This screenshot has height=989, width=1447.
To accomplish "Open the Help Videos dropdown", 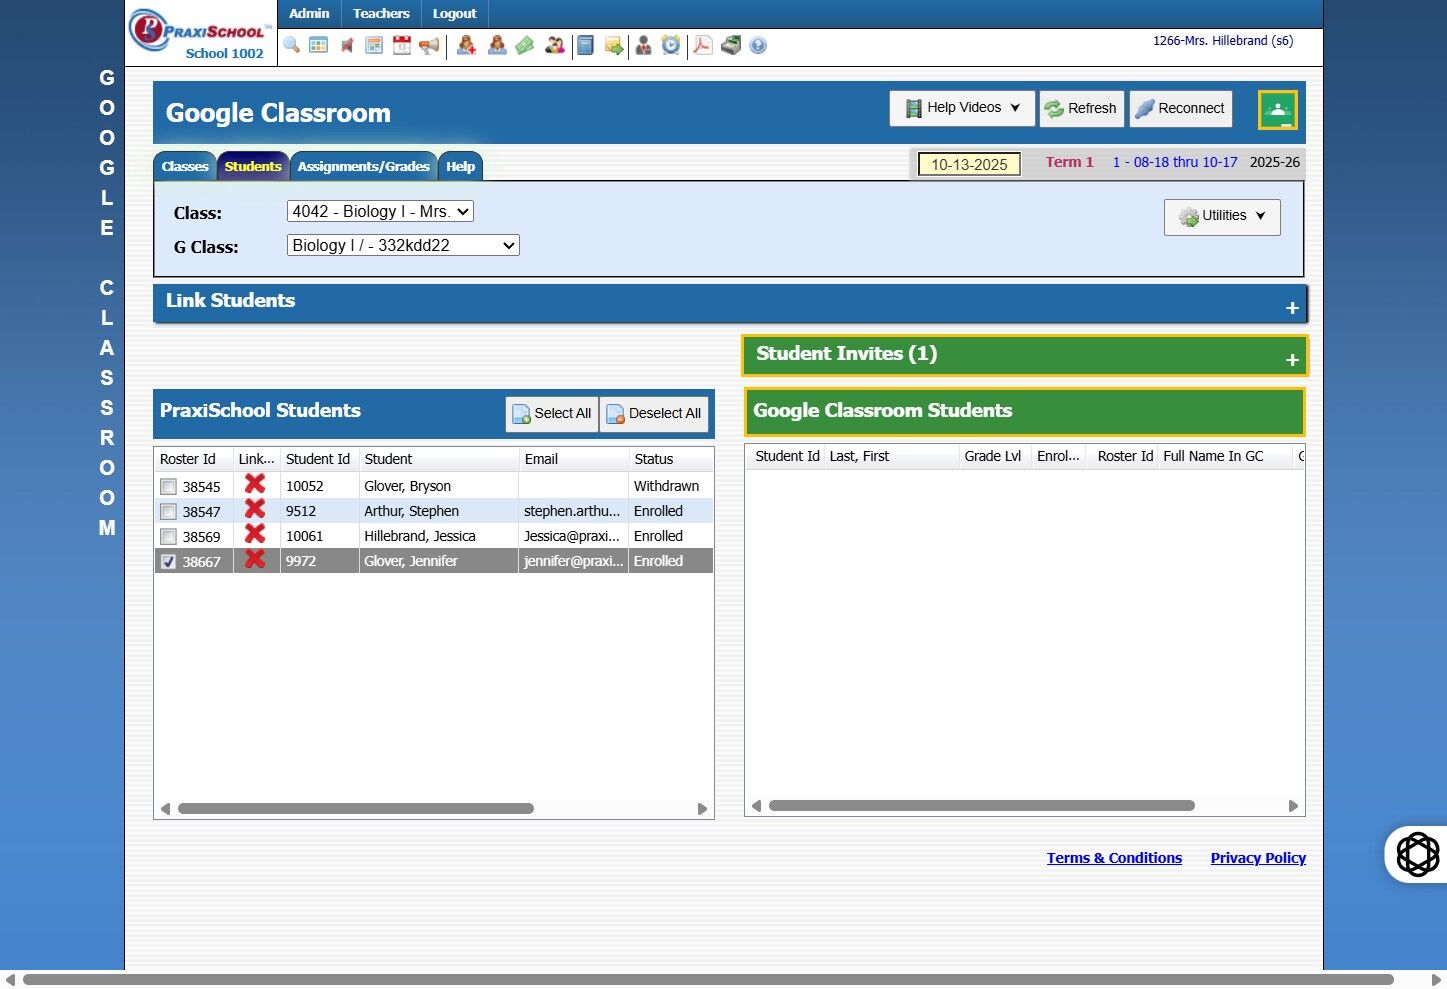I will (x=962, y=108).
